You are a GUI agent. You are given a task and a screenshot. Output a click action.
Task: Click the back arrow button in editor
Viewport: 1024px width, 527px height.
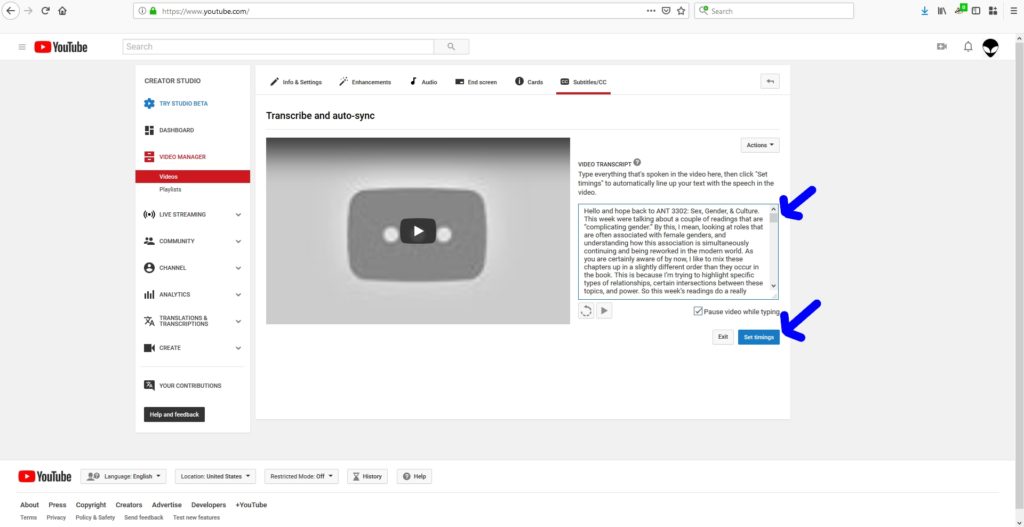click(769, 82)
